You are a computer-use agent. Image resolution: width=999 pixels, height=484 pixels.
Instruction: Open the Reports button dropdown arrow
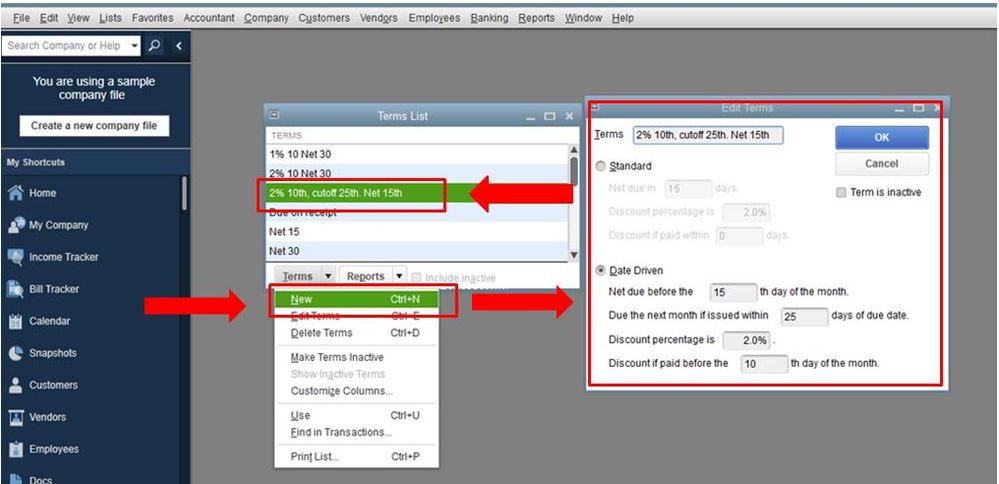coord(399,276)
